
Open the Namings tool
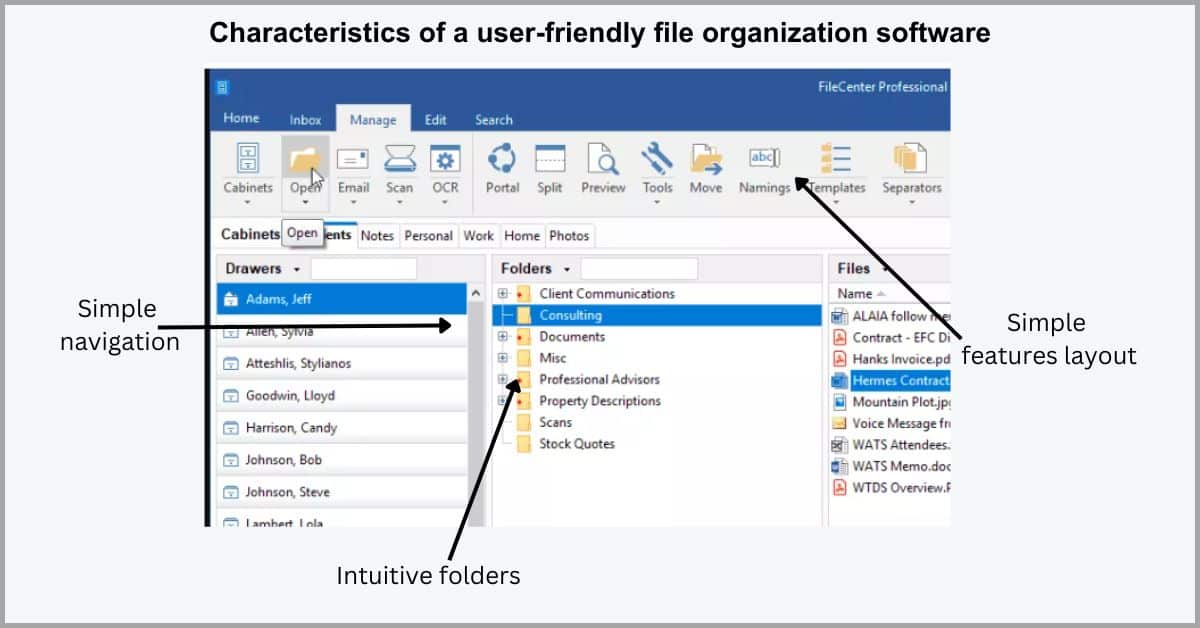(764, 158)
